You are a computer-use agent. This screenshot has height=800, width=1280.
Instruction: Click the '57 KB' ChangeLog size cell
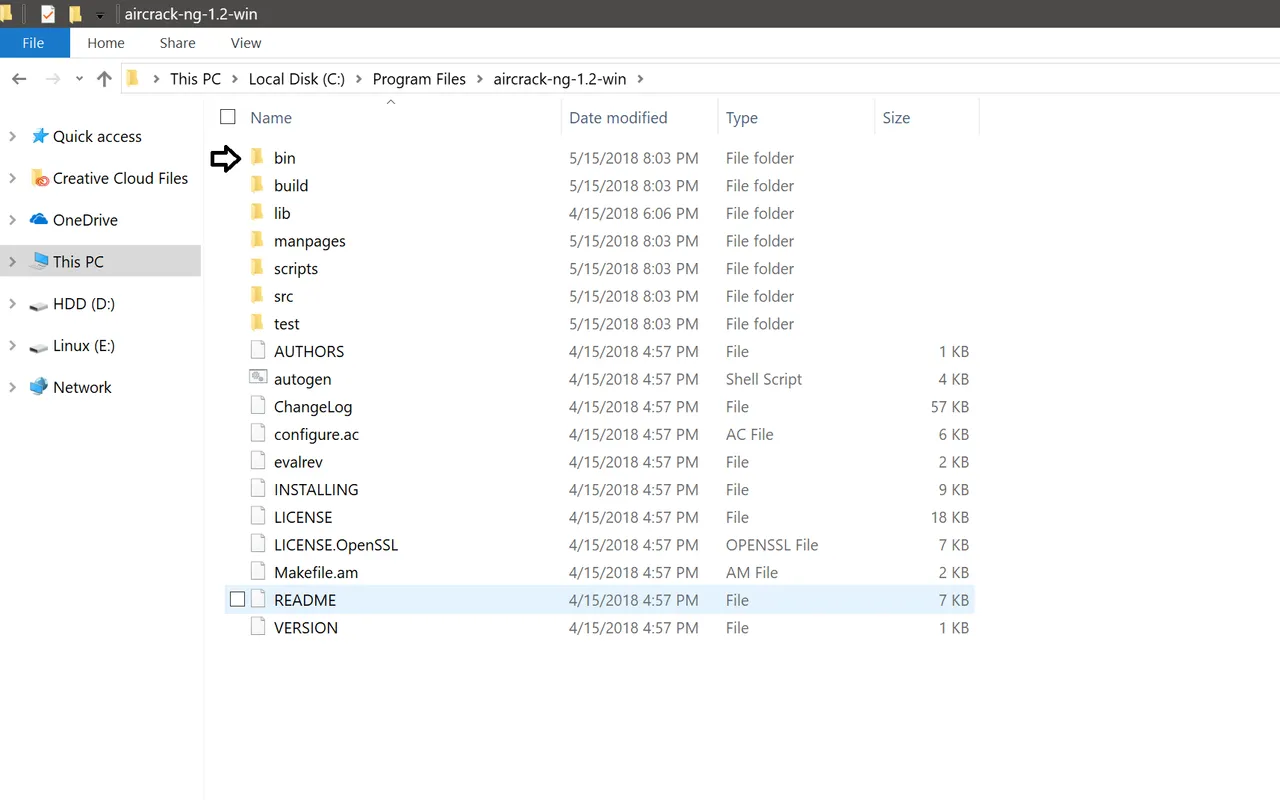(949, 407)
